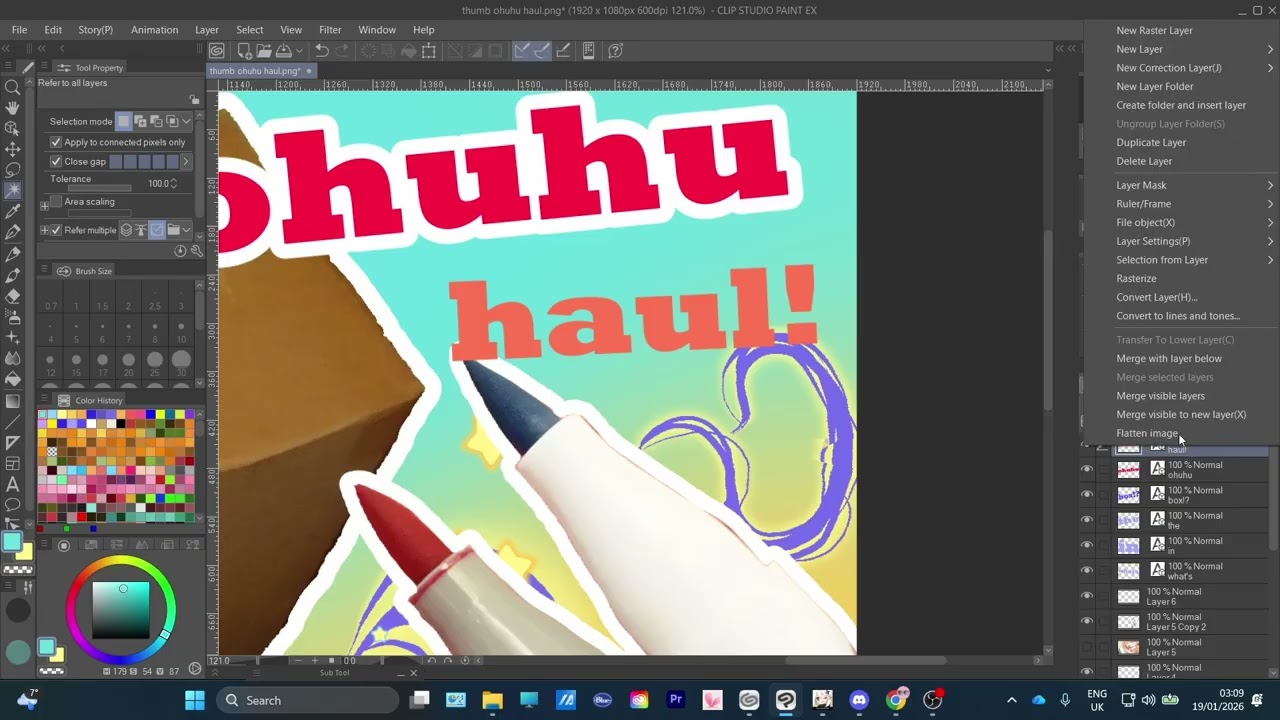Select the Fill bucket tool
This screenshot has height=720, width=1280.
point(13,379)
